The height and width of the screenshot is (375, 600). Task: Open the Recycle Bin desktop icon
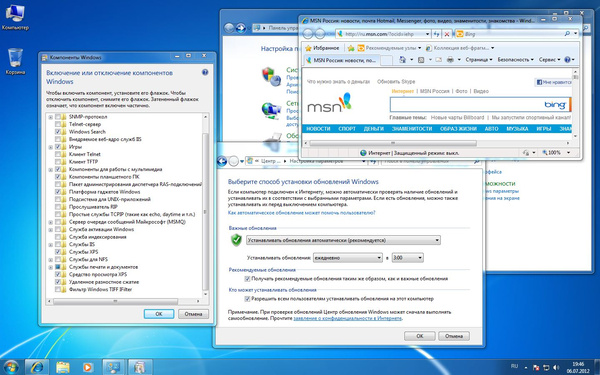(15, 61)
